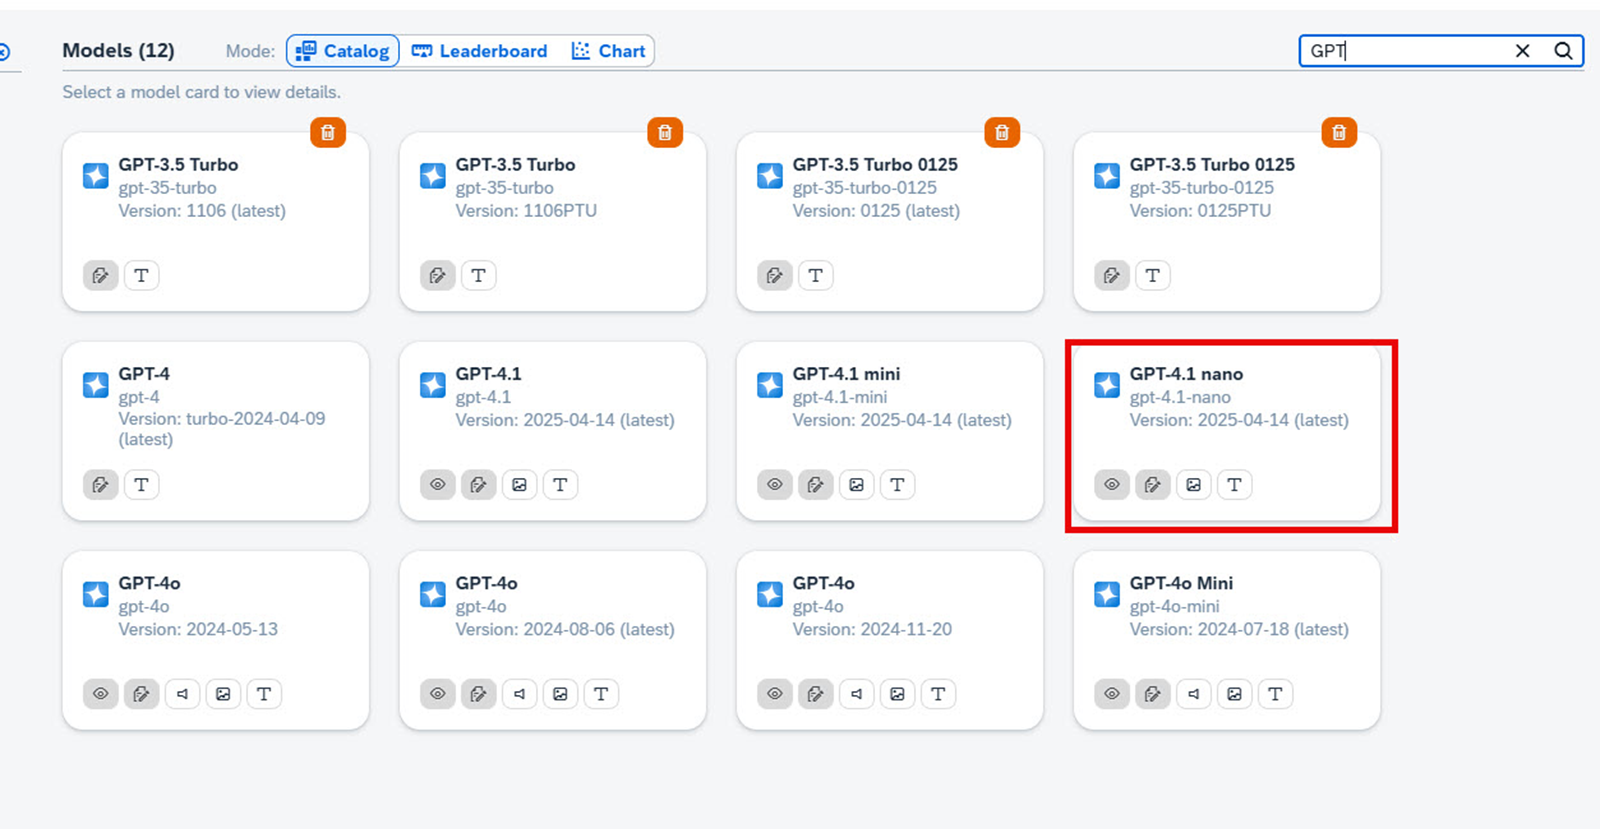
Task: Click the T text icon on the gpt-4.1 (no suffix) card
Action: pos(560,485)
